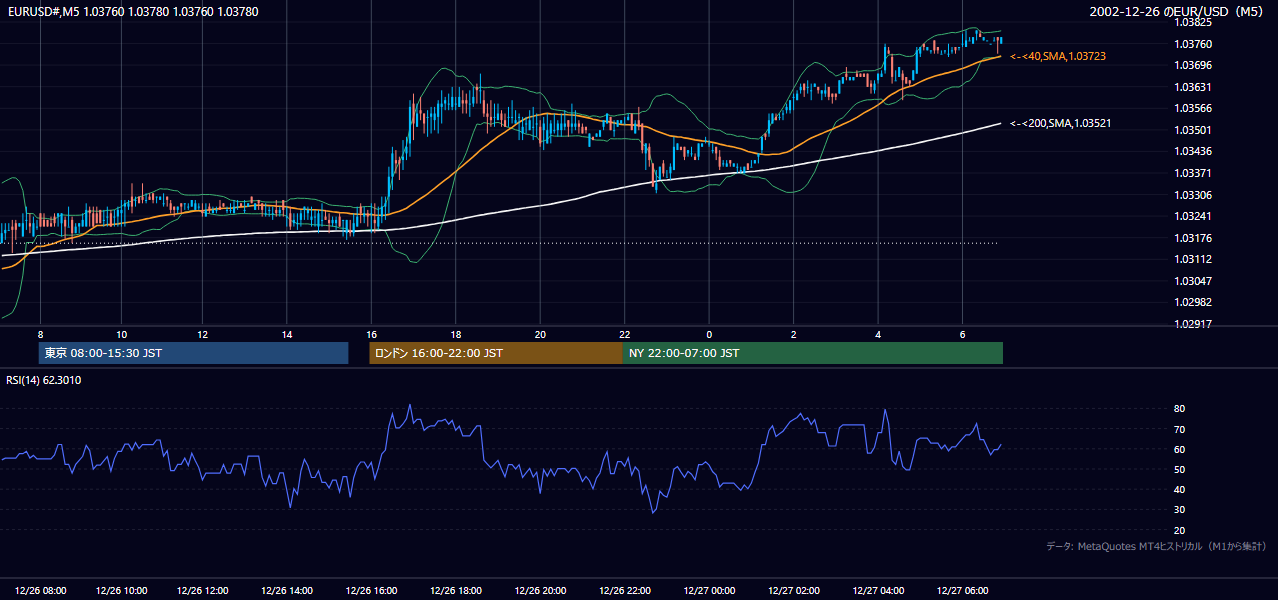The height and width of the screenshot is (600, 1278).
Task: Click RSI scale value 60
Action: [x=1180, y=450]
